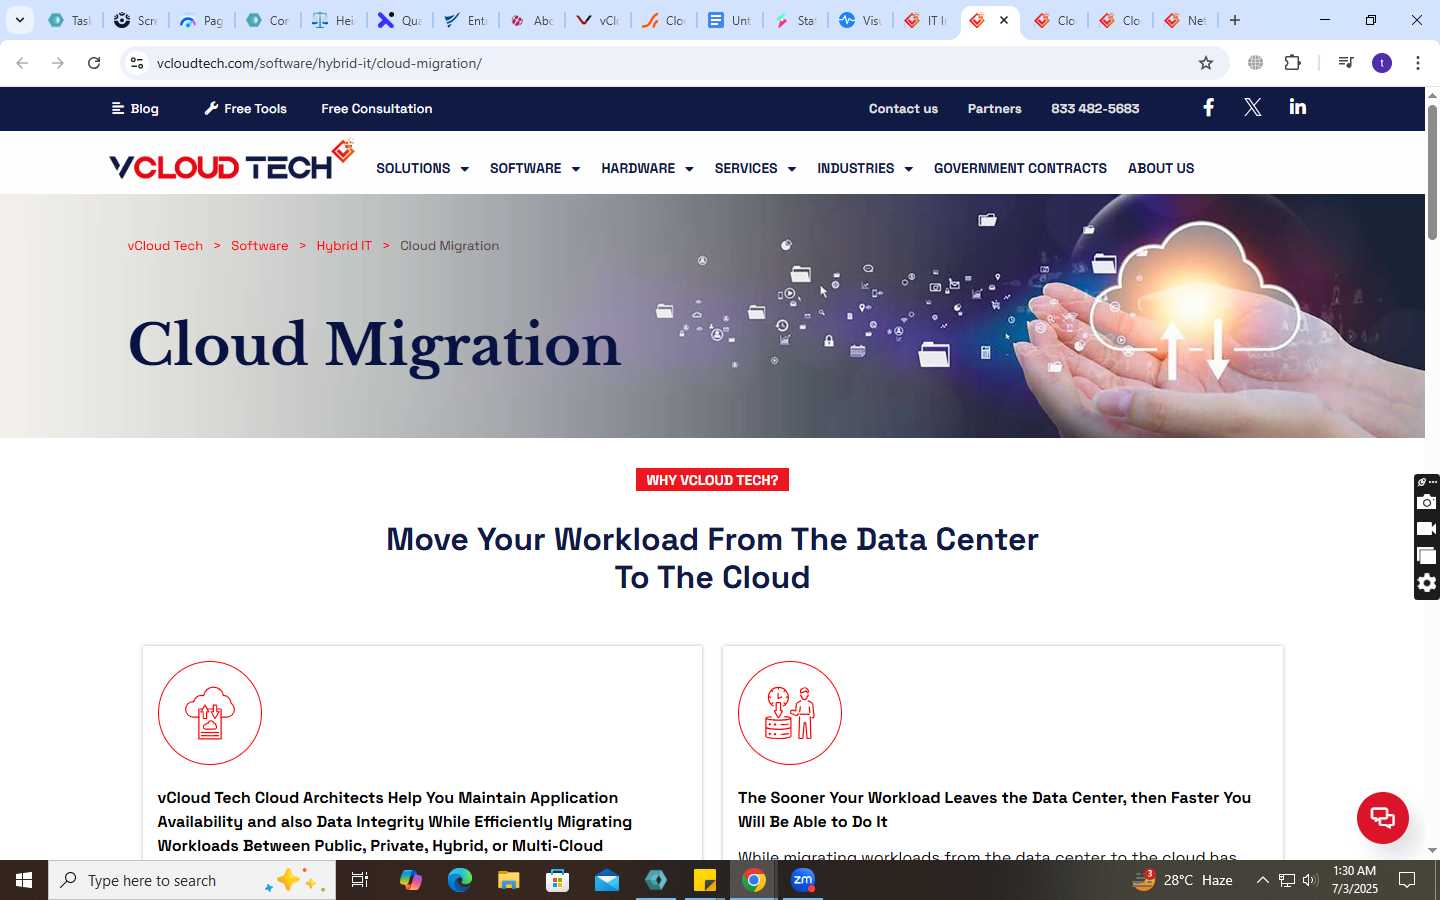Open the new tab plus button

tap(1235, 20)
